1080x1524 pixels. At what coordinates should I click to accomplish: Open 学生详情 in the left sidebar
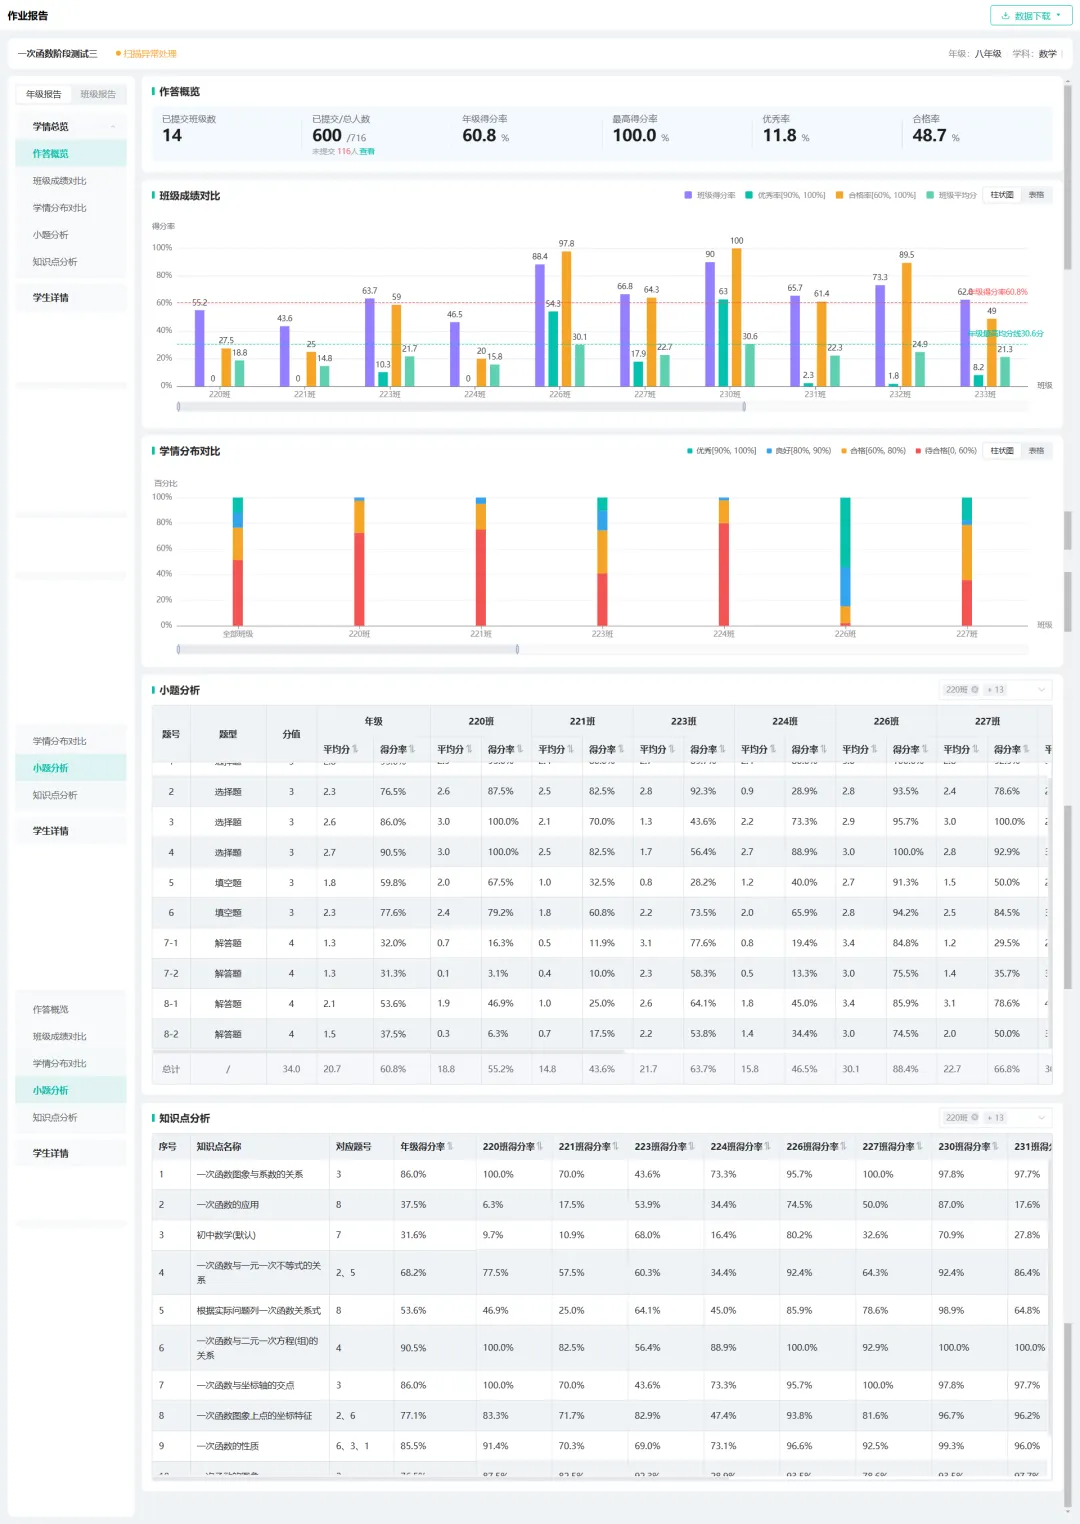(51, 298)
